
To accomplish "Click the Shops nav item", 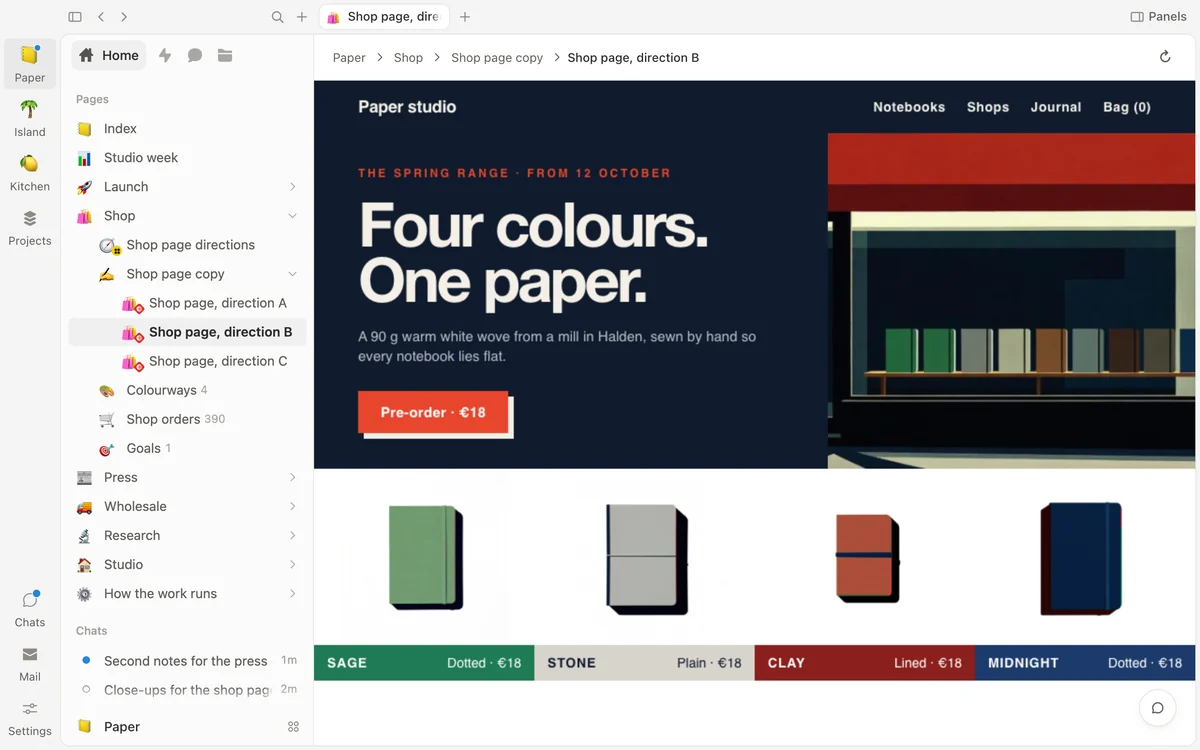I will (x=988, y=107).
